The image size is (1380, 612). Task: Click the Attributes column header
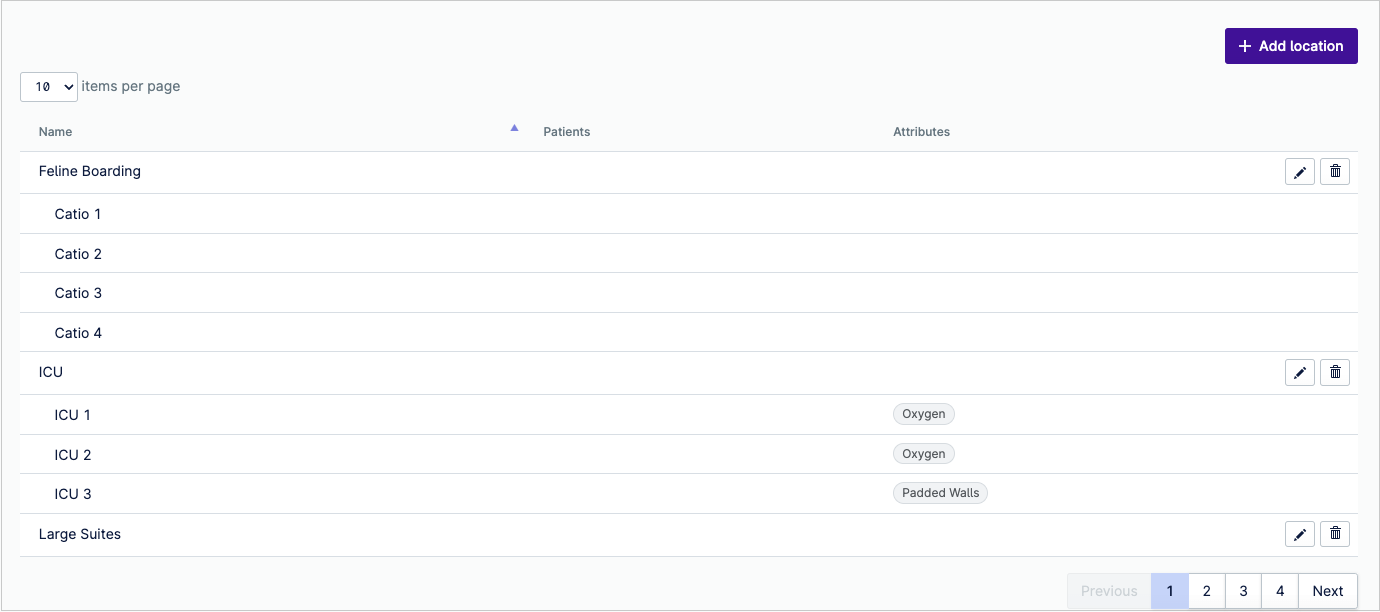point(921,132)
